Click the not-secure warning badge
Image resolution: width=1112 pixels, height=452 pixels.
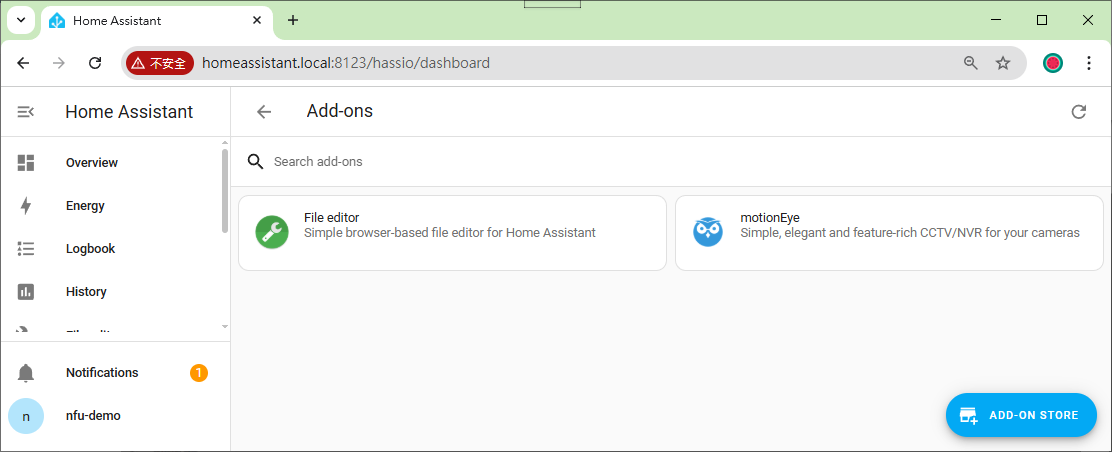160,63
